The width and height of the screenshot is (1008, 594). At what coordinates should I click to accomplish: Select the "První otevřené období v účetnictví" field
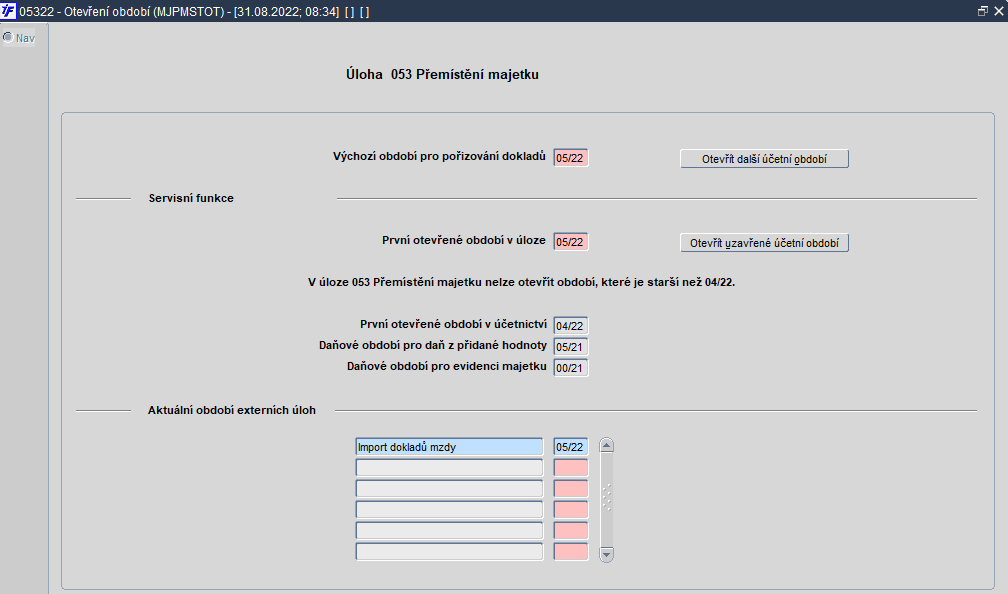pos(570,326)
